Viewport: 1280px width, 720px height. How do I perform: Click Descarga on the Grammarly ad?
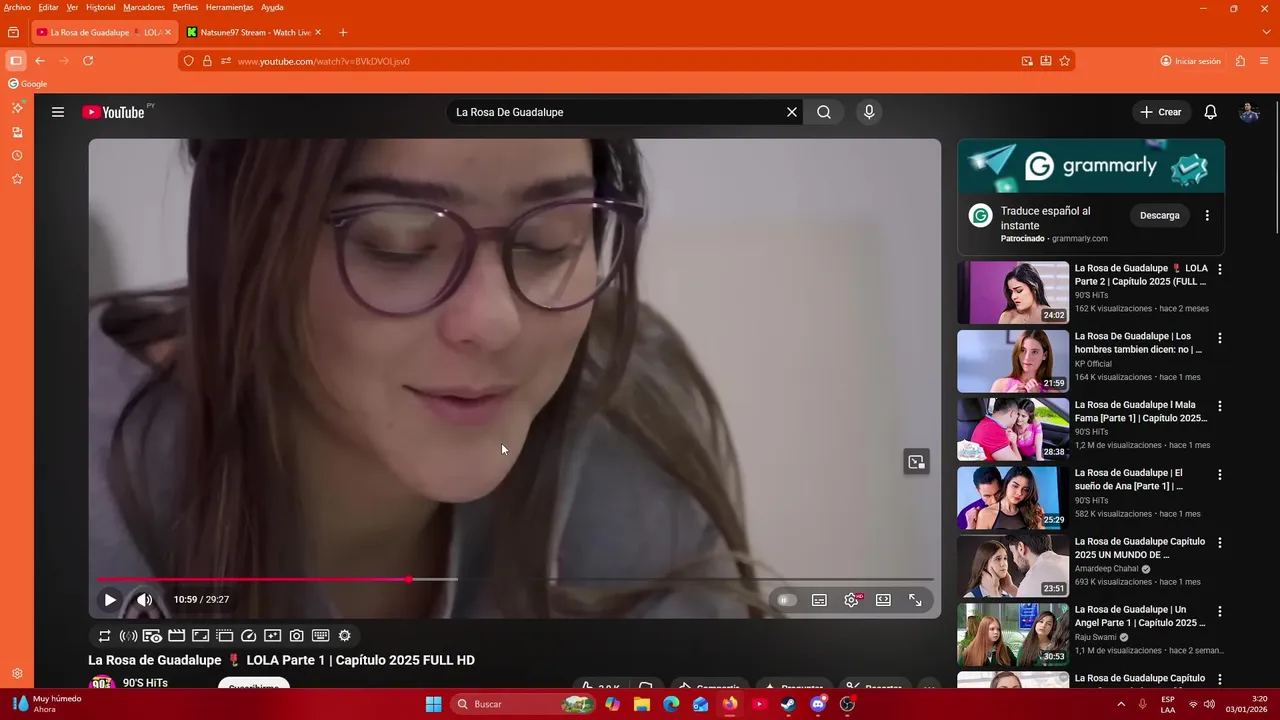(1160, 215)
